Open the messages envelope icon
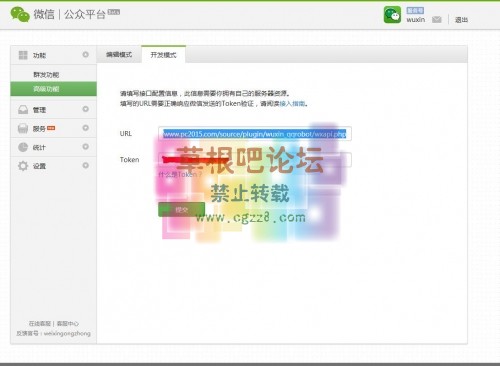Viewport: 500px width, 366px height. (x=437, y=20)
